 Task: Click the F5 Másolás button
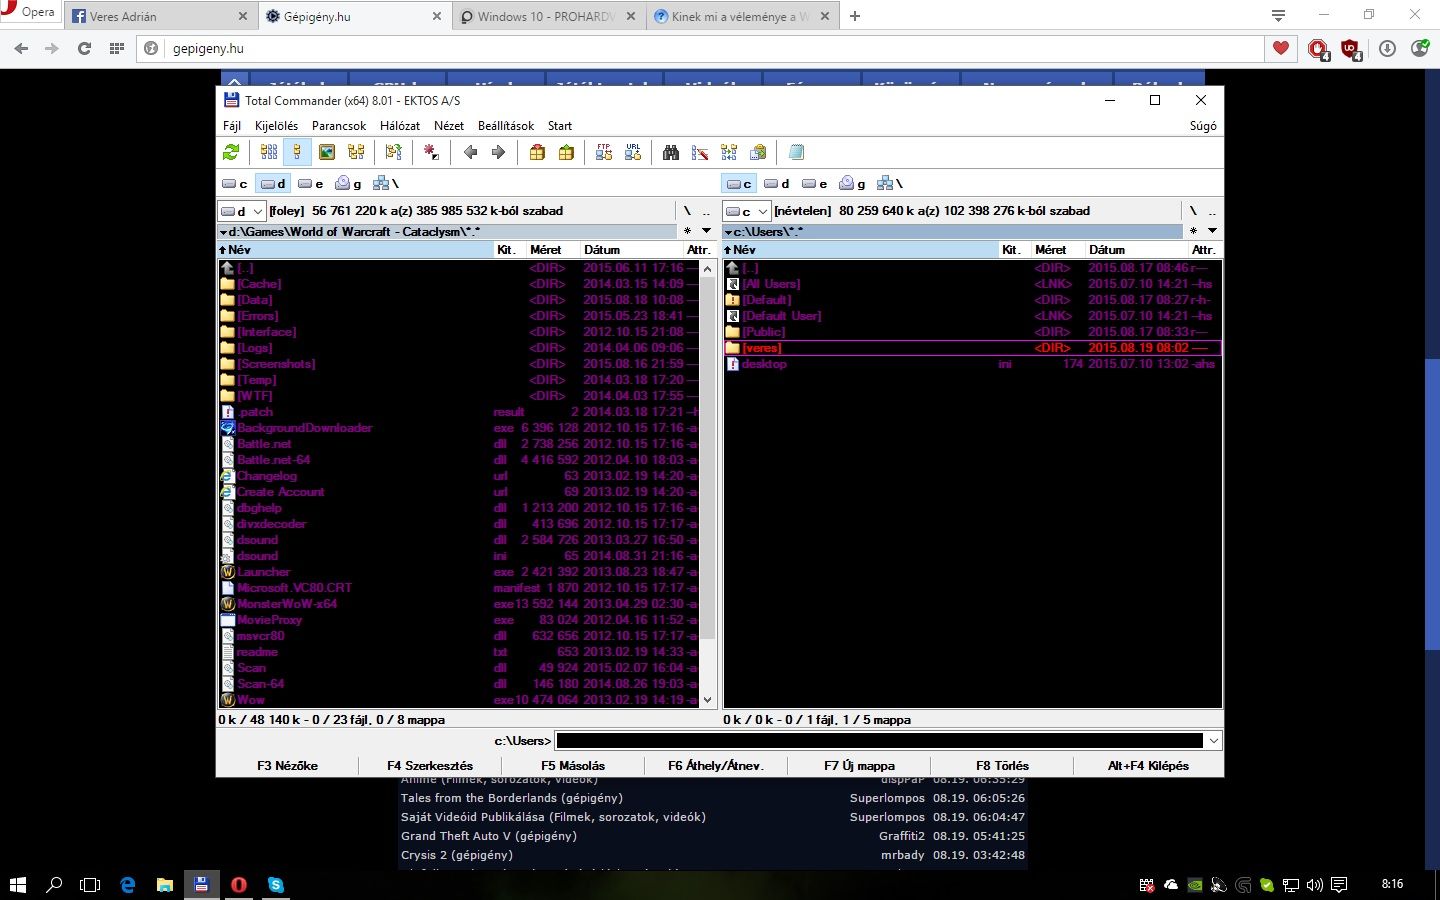(x=572, y=766)
